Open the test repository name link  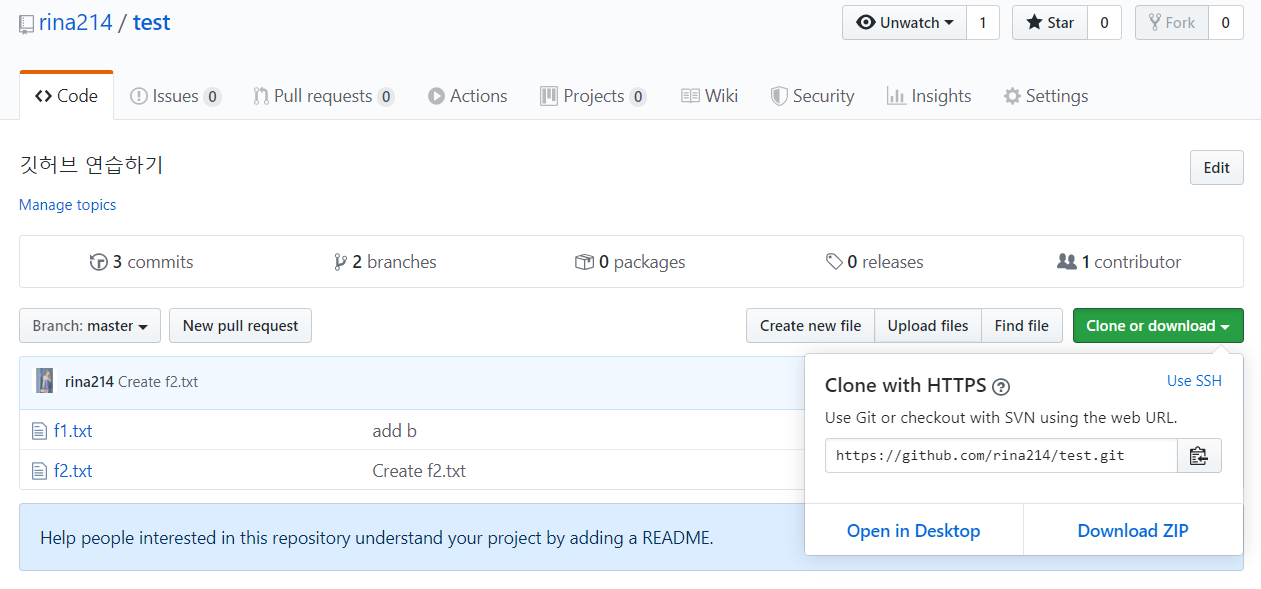(x=152, y=22)
